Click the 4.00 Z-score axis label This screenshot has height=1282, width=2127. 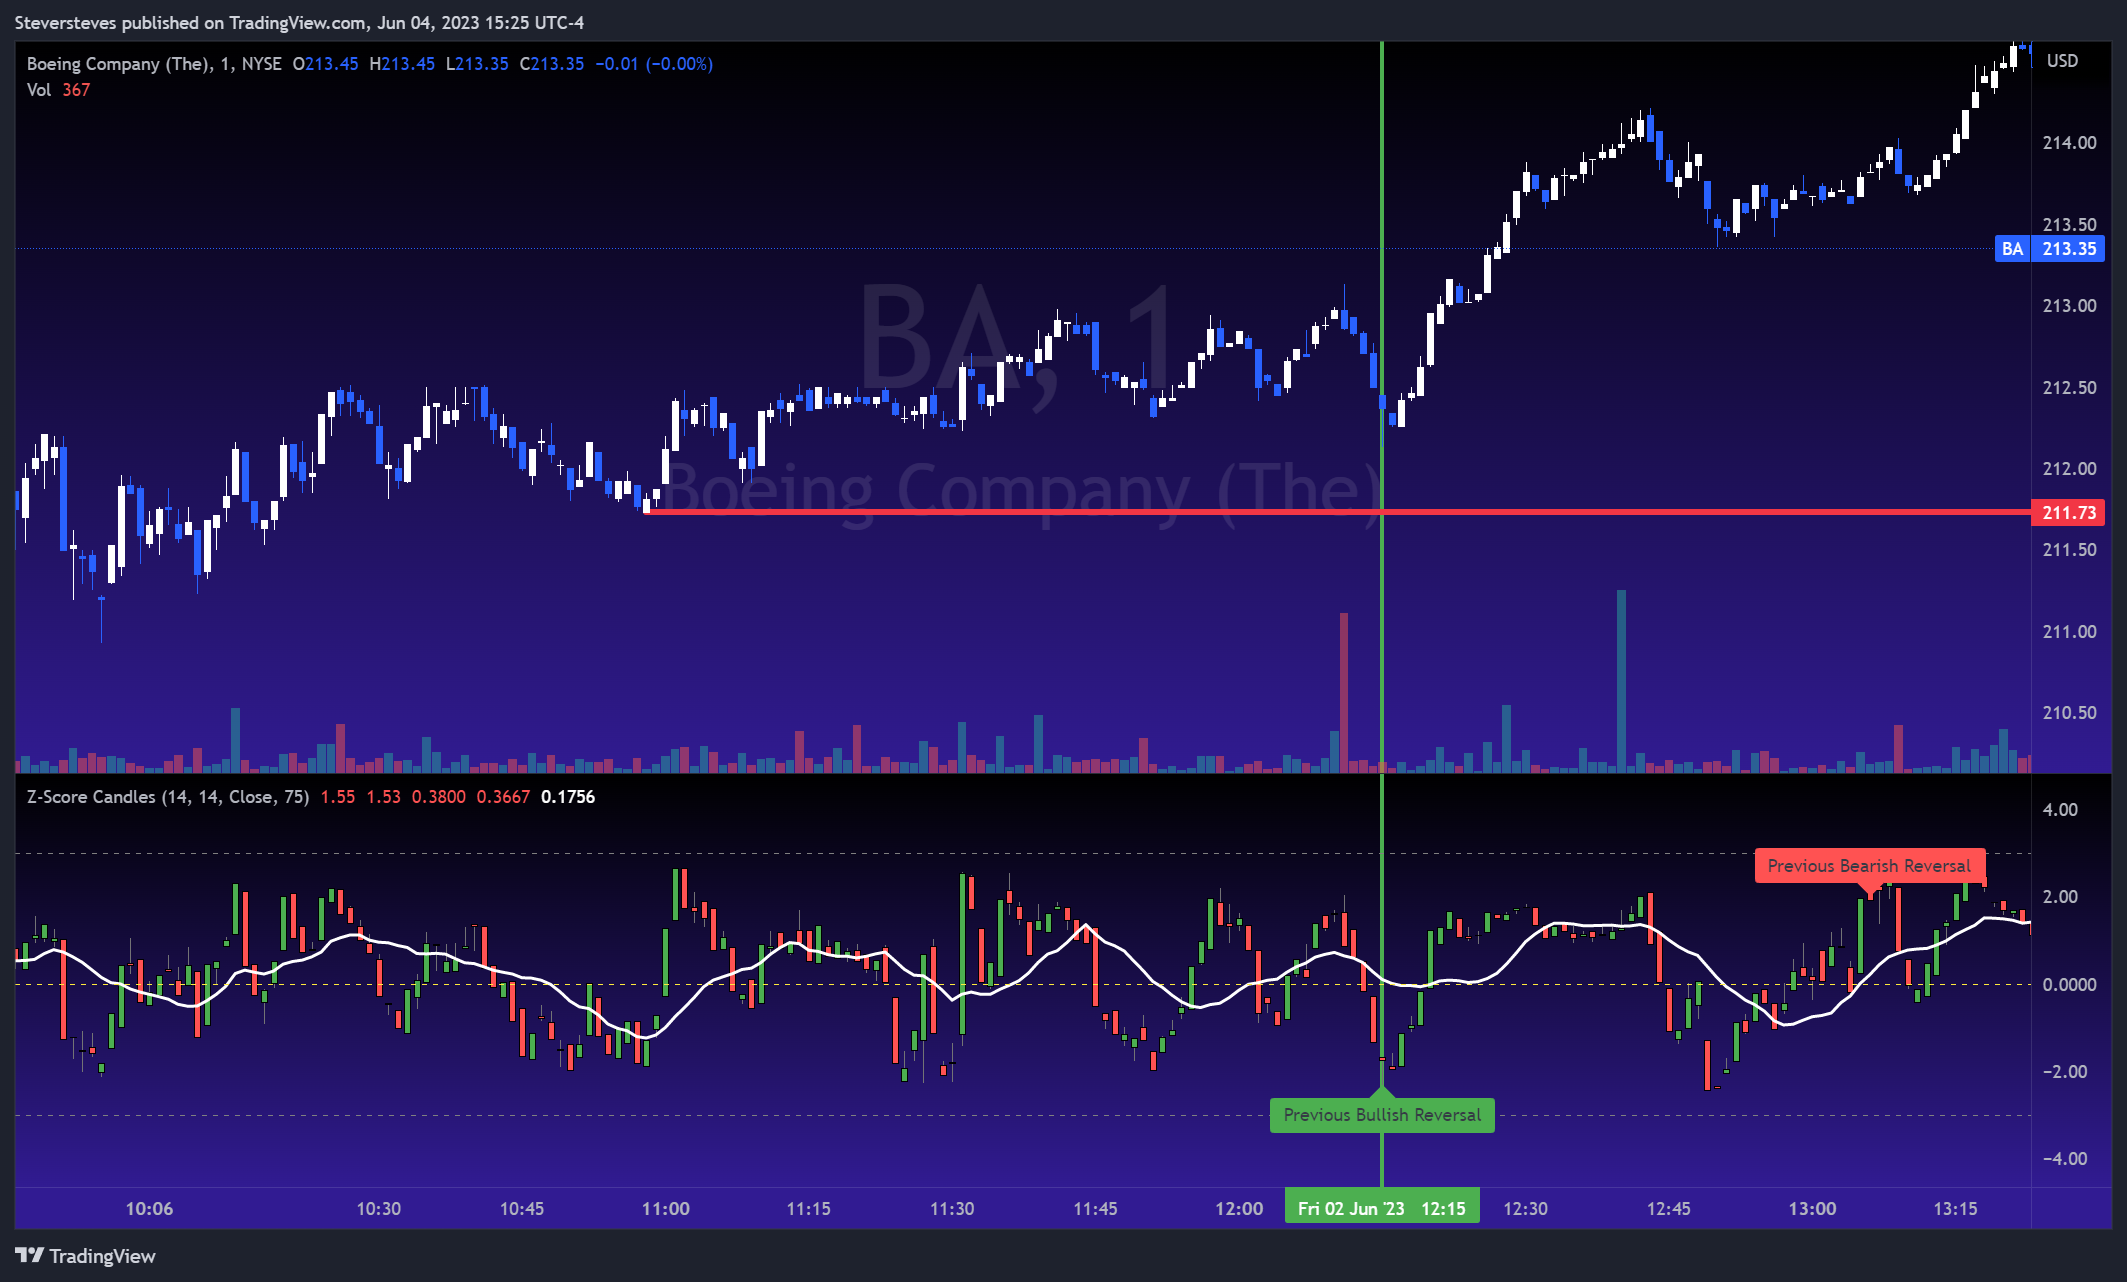point(2060,810)
